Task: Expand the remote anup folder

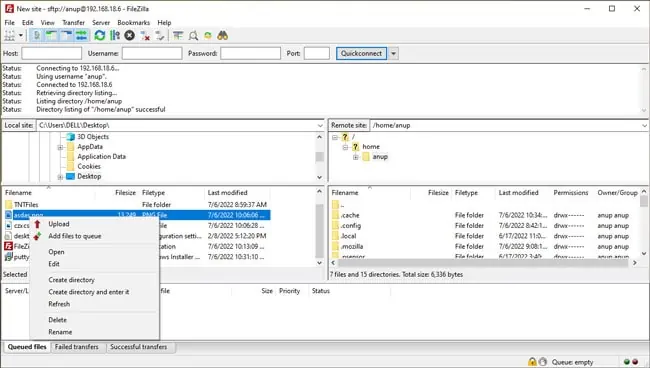Action: pyautogui.click(x=355, y=157)
